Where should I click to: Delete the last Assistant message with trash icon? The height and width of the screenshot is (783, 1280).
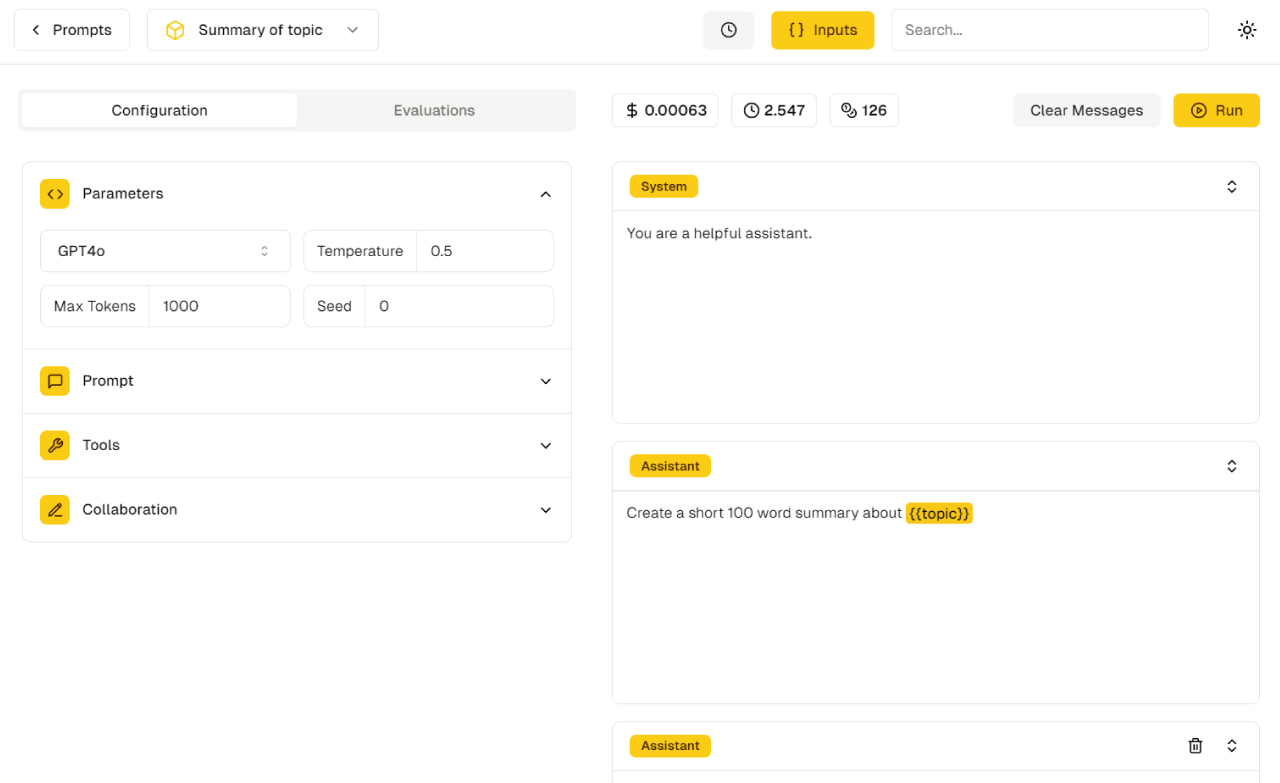point(1195,746)
